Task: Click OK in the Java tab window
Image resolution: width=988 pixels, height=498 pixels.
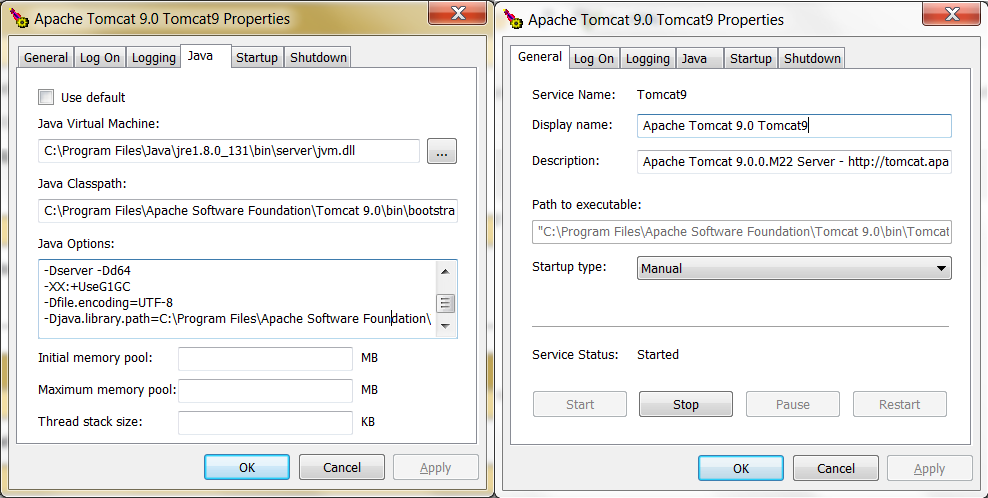Action: click(x=247, y=467)
